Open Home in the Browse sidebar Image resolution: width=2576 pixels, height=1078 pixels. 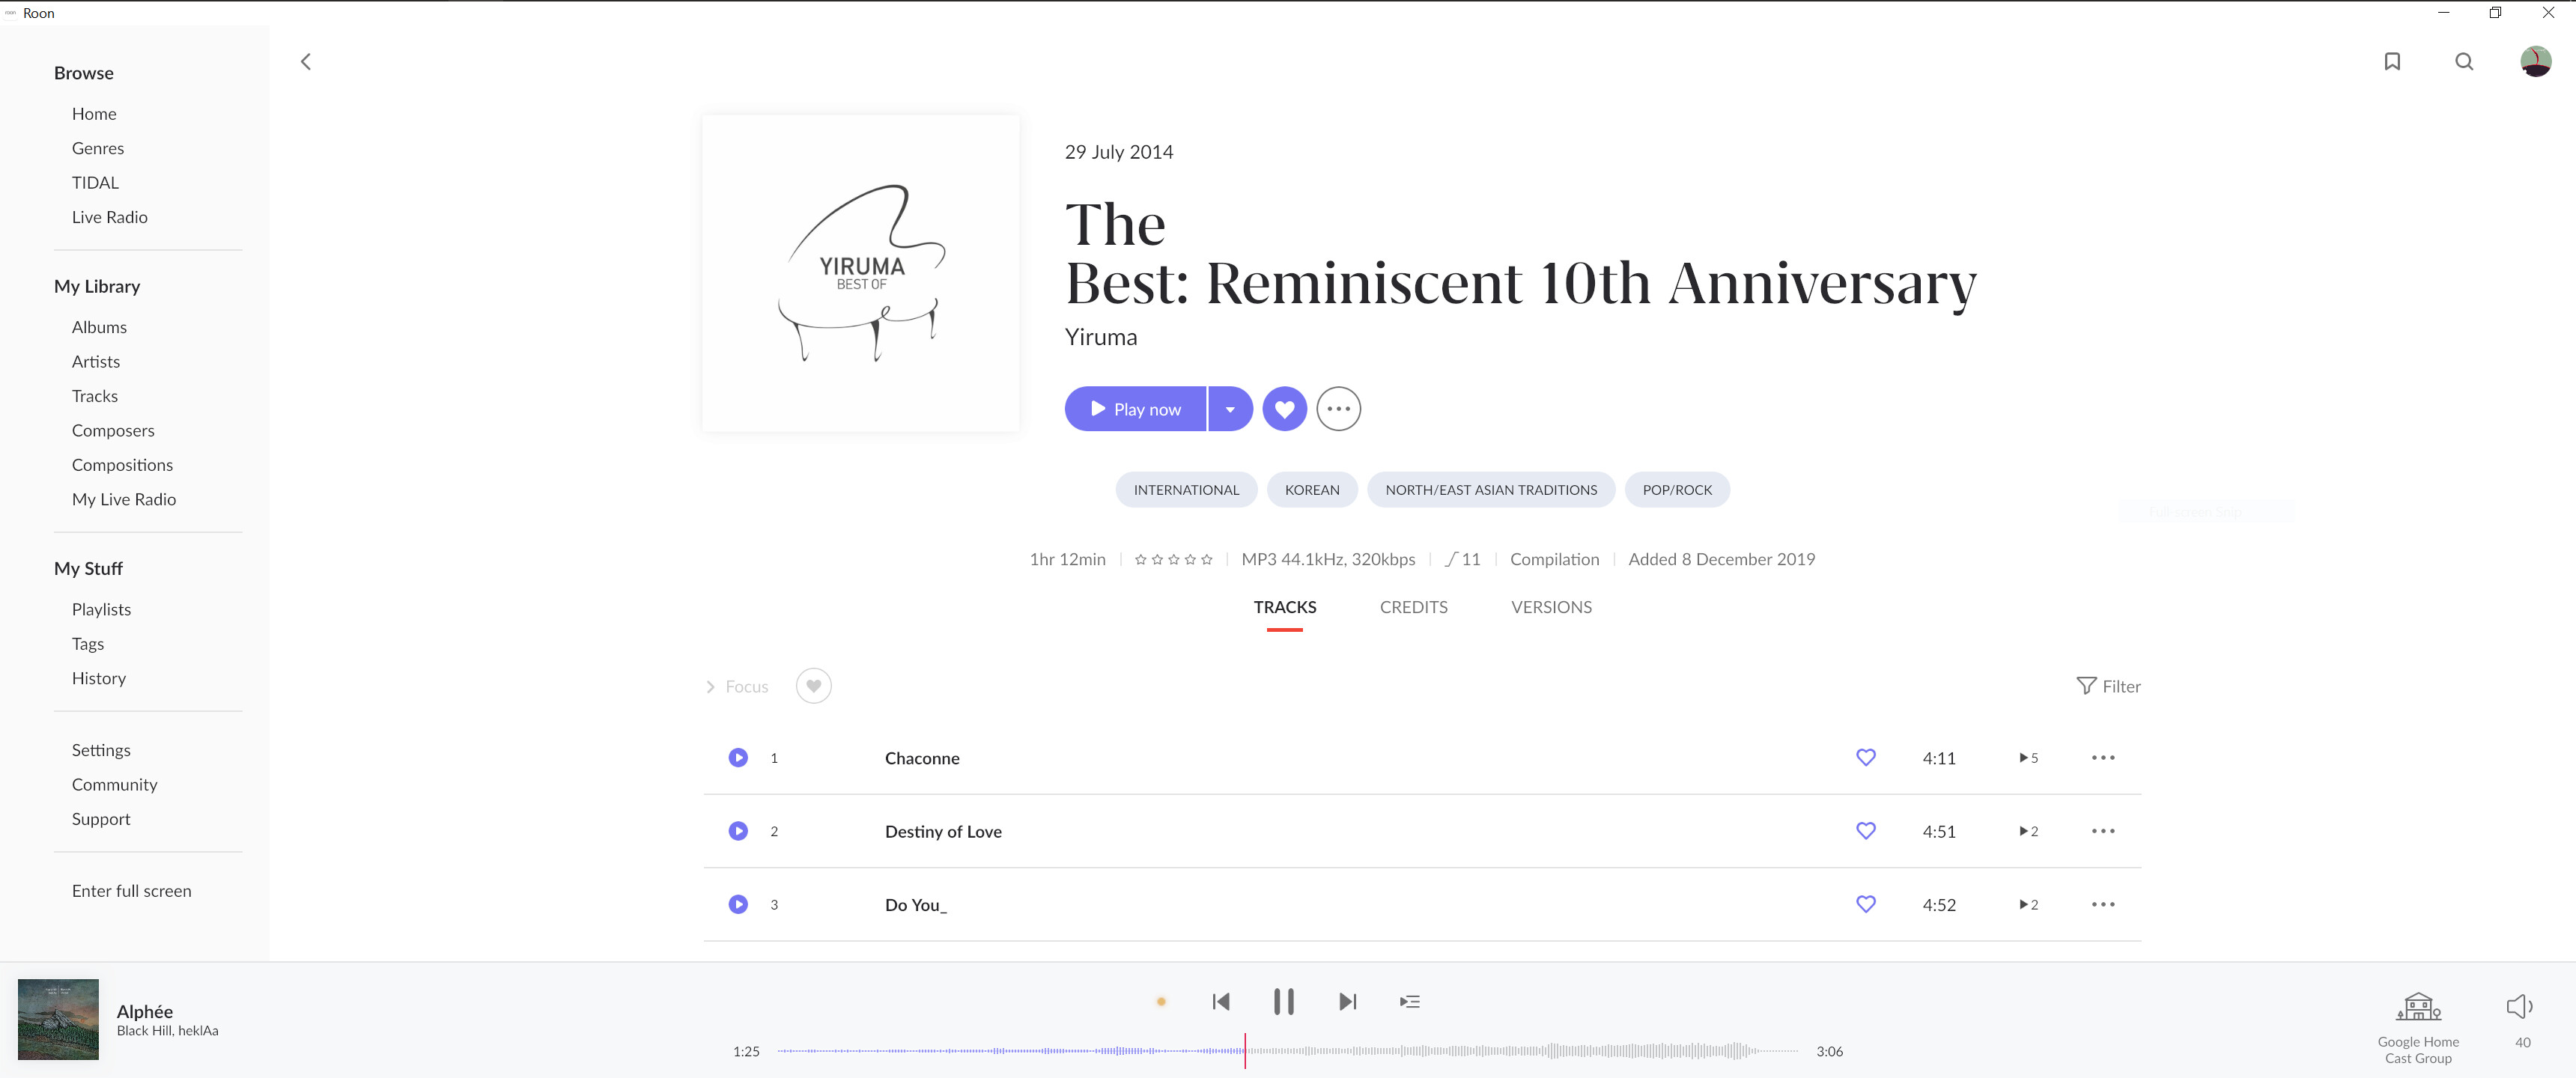94,114
